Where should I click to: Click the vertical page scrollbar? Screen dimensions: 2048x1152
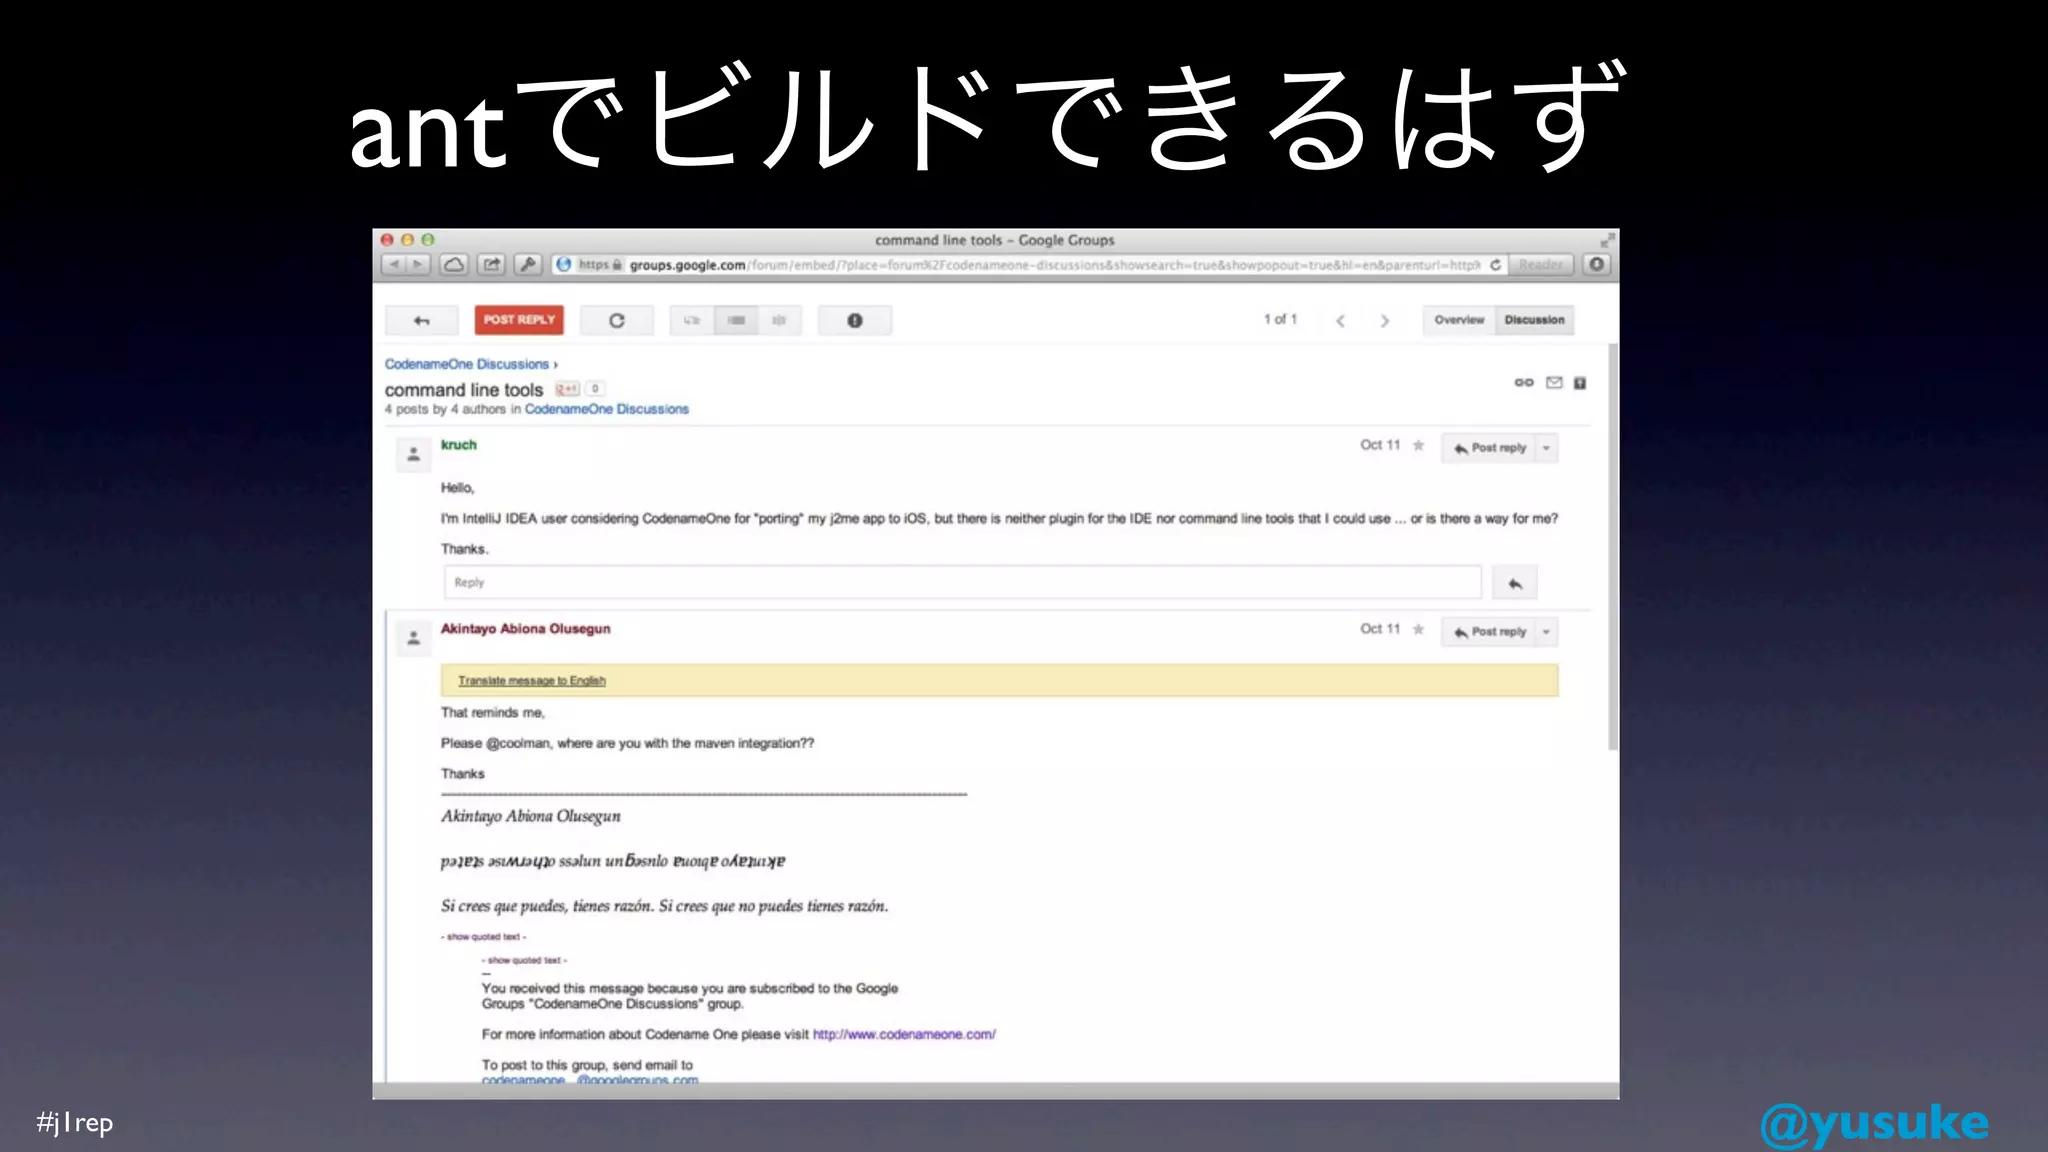pyautogui.click(x=1612, y=547)
